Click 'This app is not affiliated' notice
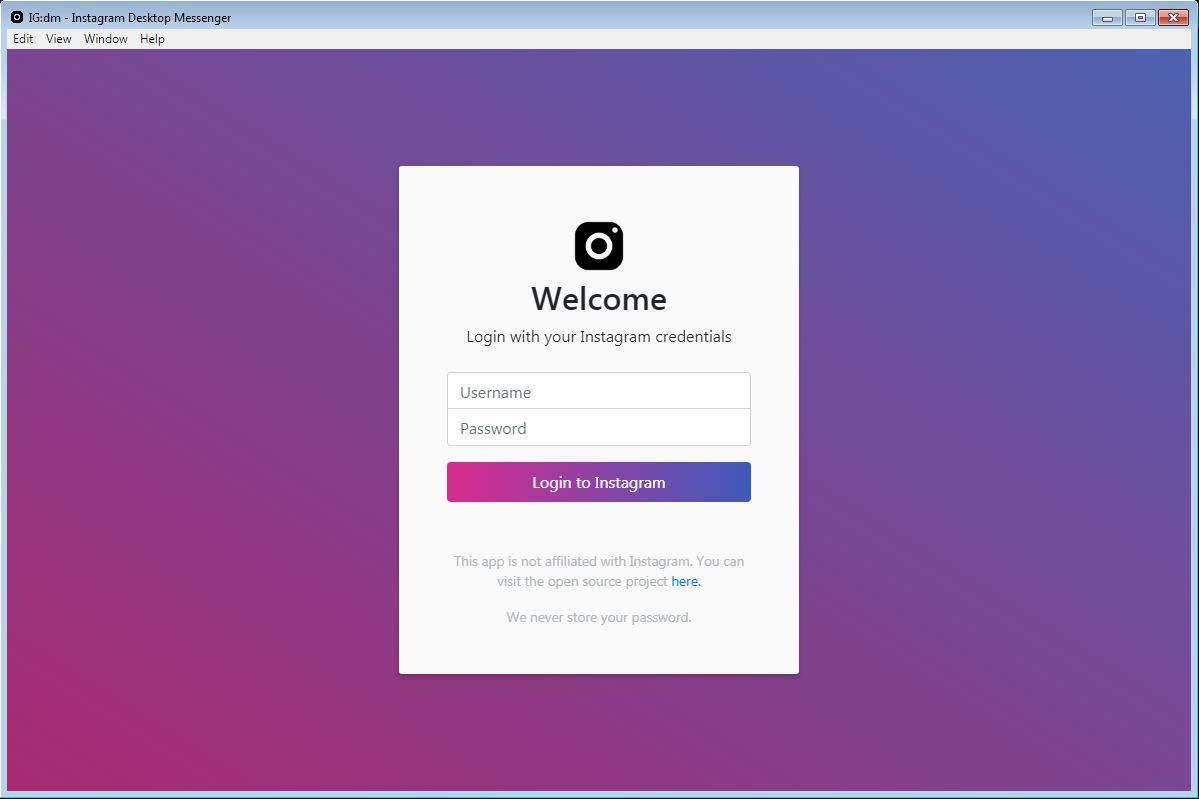This screenshot has width=1199, height=799. coord(599,571)
